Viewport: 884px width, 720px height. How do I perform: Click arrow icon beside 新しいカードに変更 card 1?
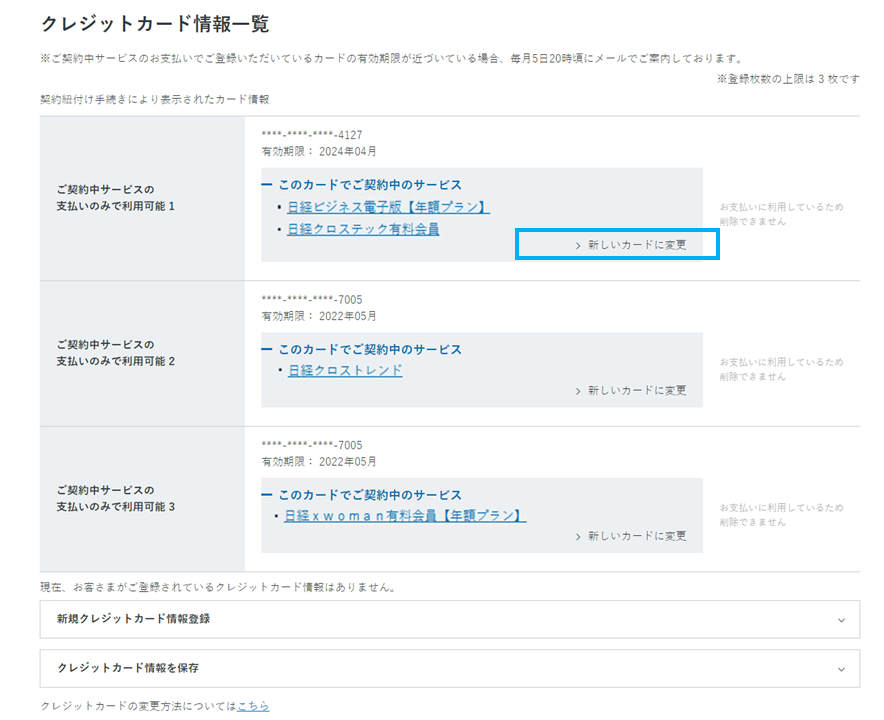tap(578, 246)
